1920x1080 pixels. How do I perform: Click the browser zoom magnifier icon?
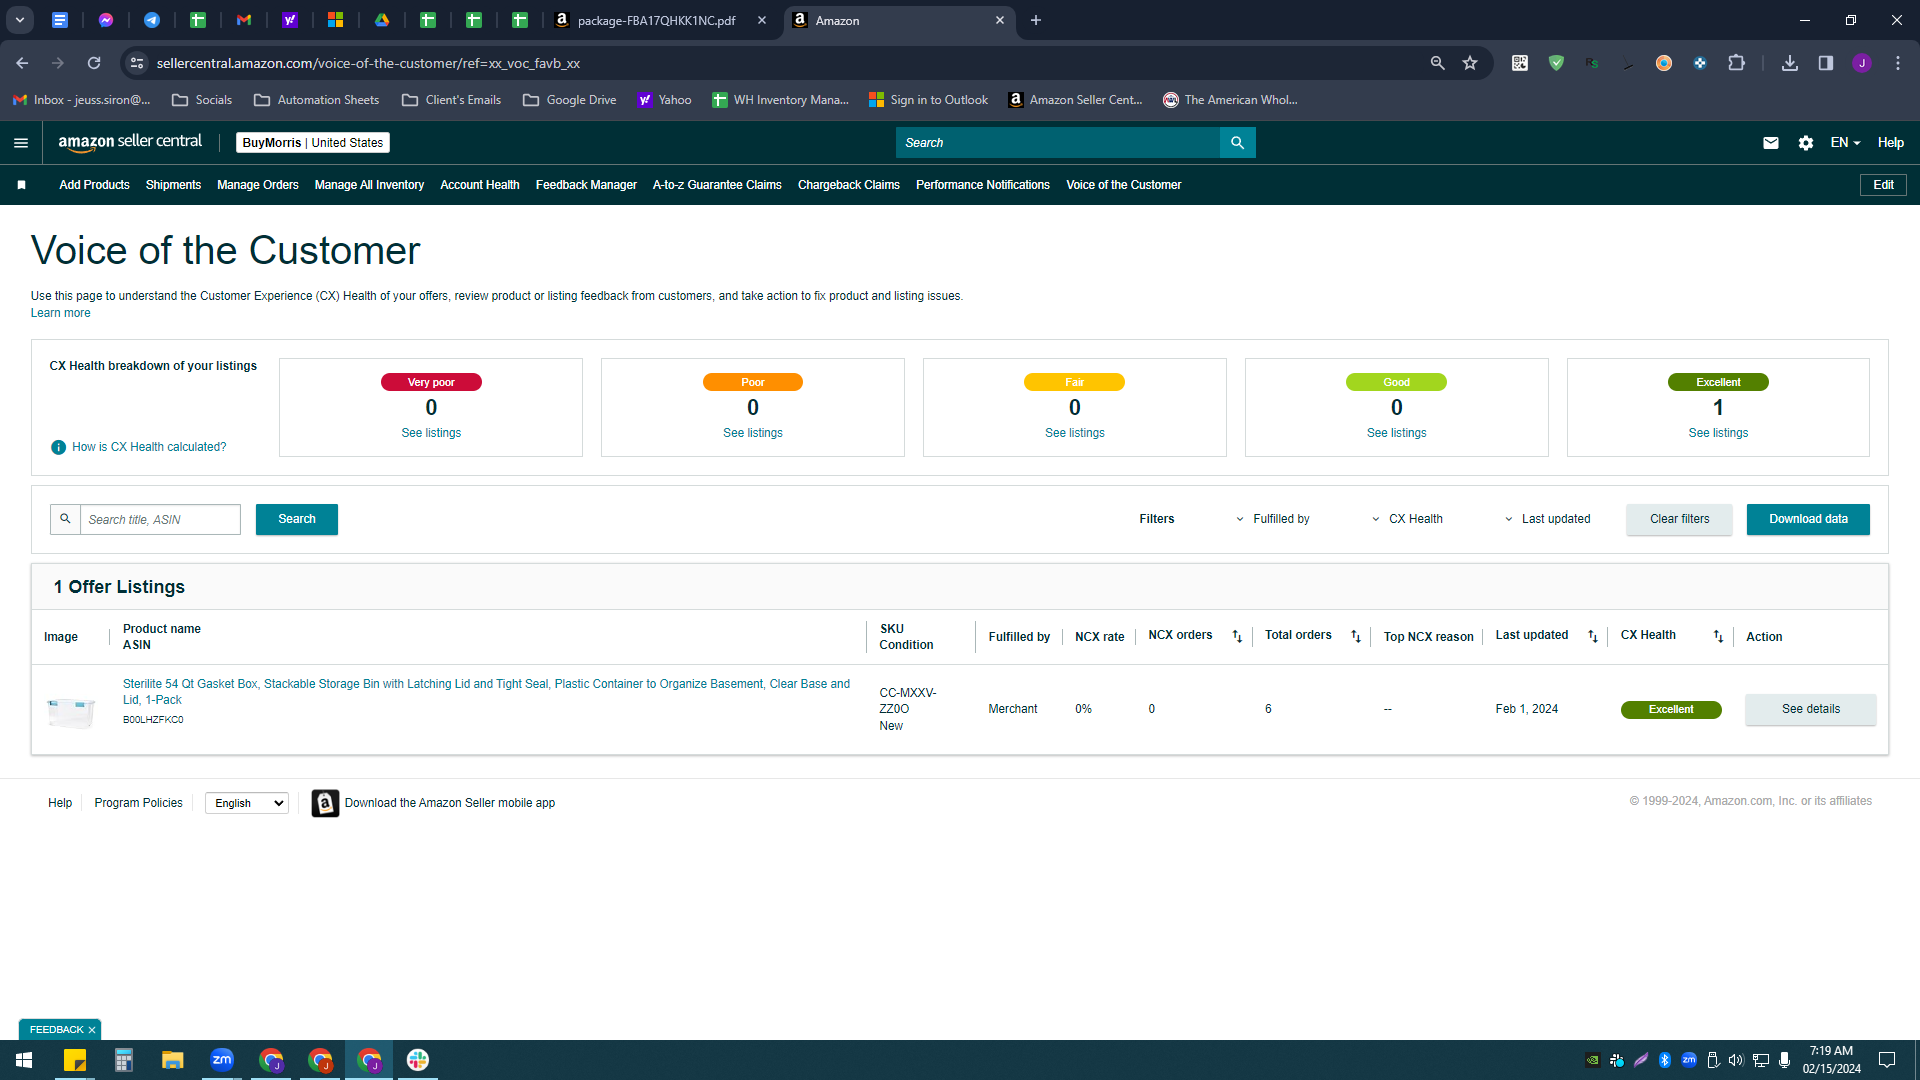(1438, 63)
